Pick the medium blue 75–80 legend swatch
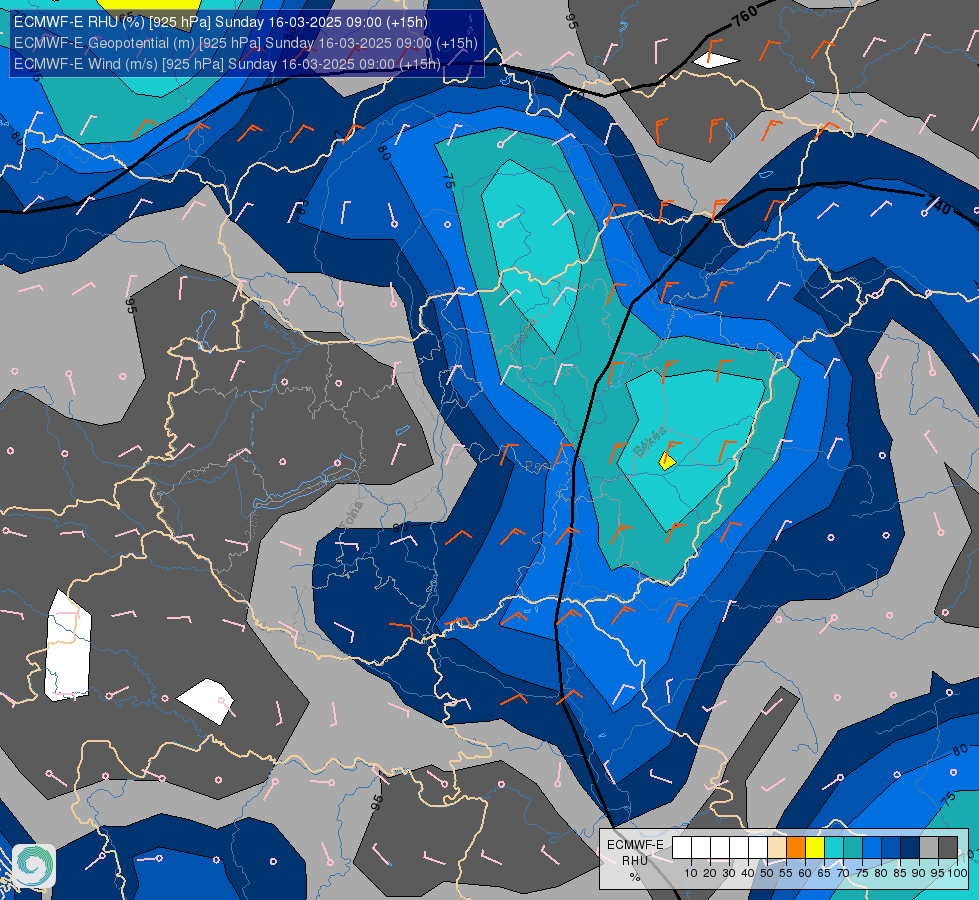The width and height of the screenshot is (979, 900). click(x=872, y=847)
